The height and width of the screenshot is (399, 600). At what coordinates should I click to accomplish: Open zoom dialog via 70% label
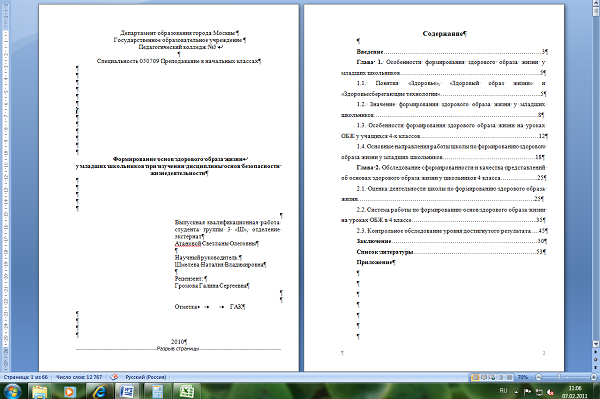(x=522, y=377)
